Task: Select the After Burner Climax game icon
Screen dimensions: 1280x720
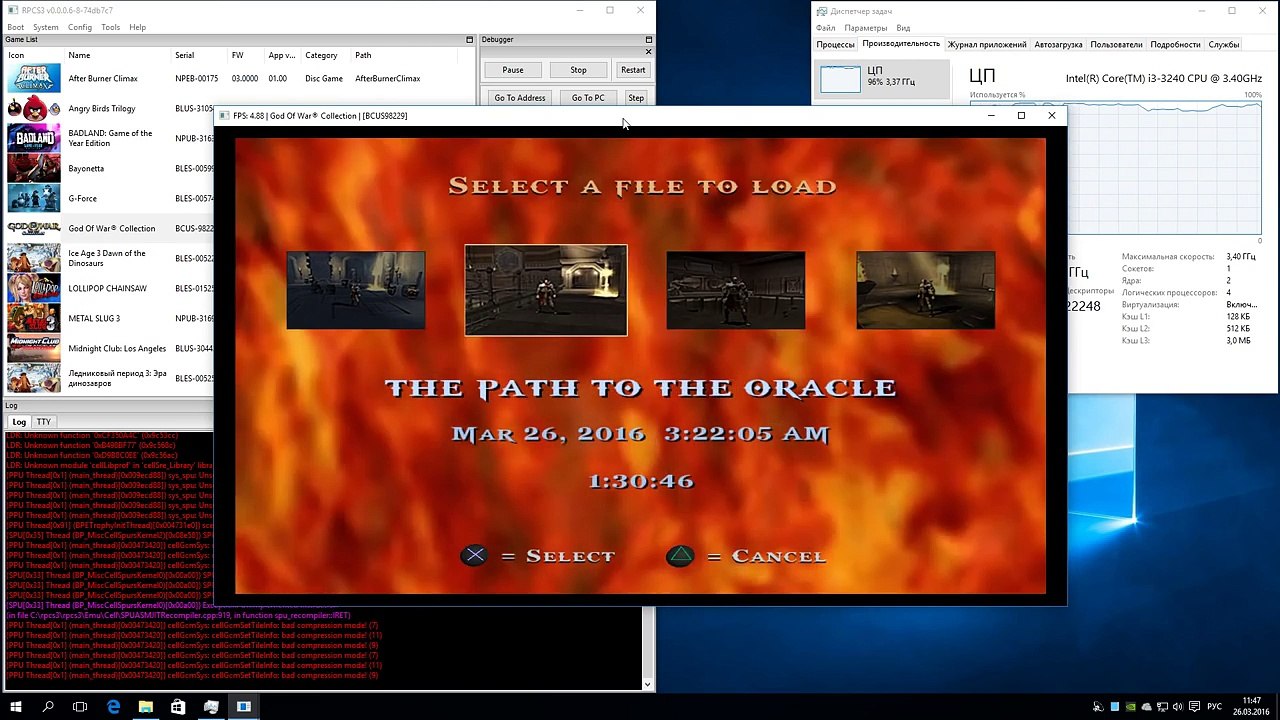Action: click(x=34, y=78)
